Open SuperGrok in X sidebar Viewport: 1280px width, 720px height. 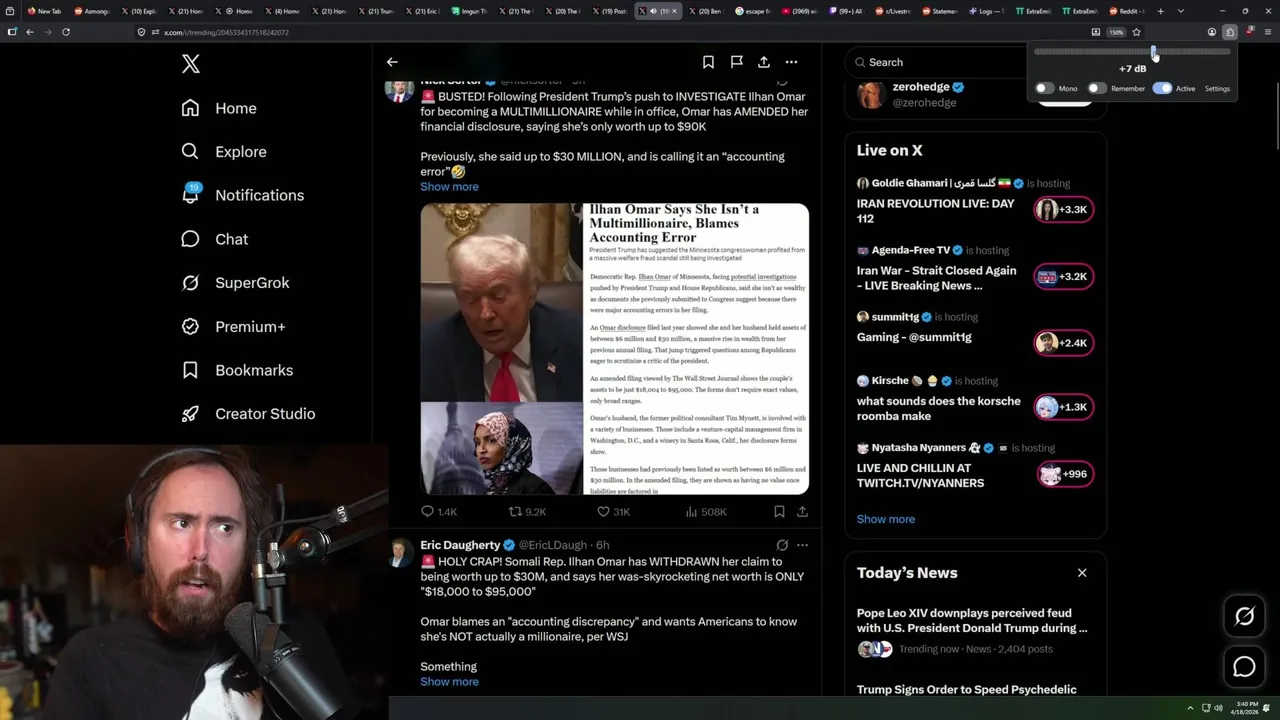[235, 283]
